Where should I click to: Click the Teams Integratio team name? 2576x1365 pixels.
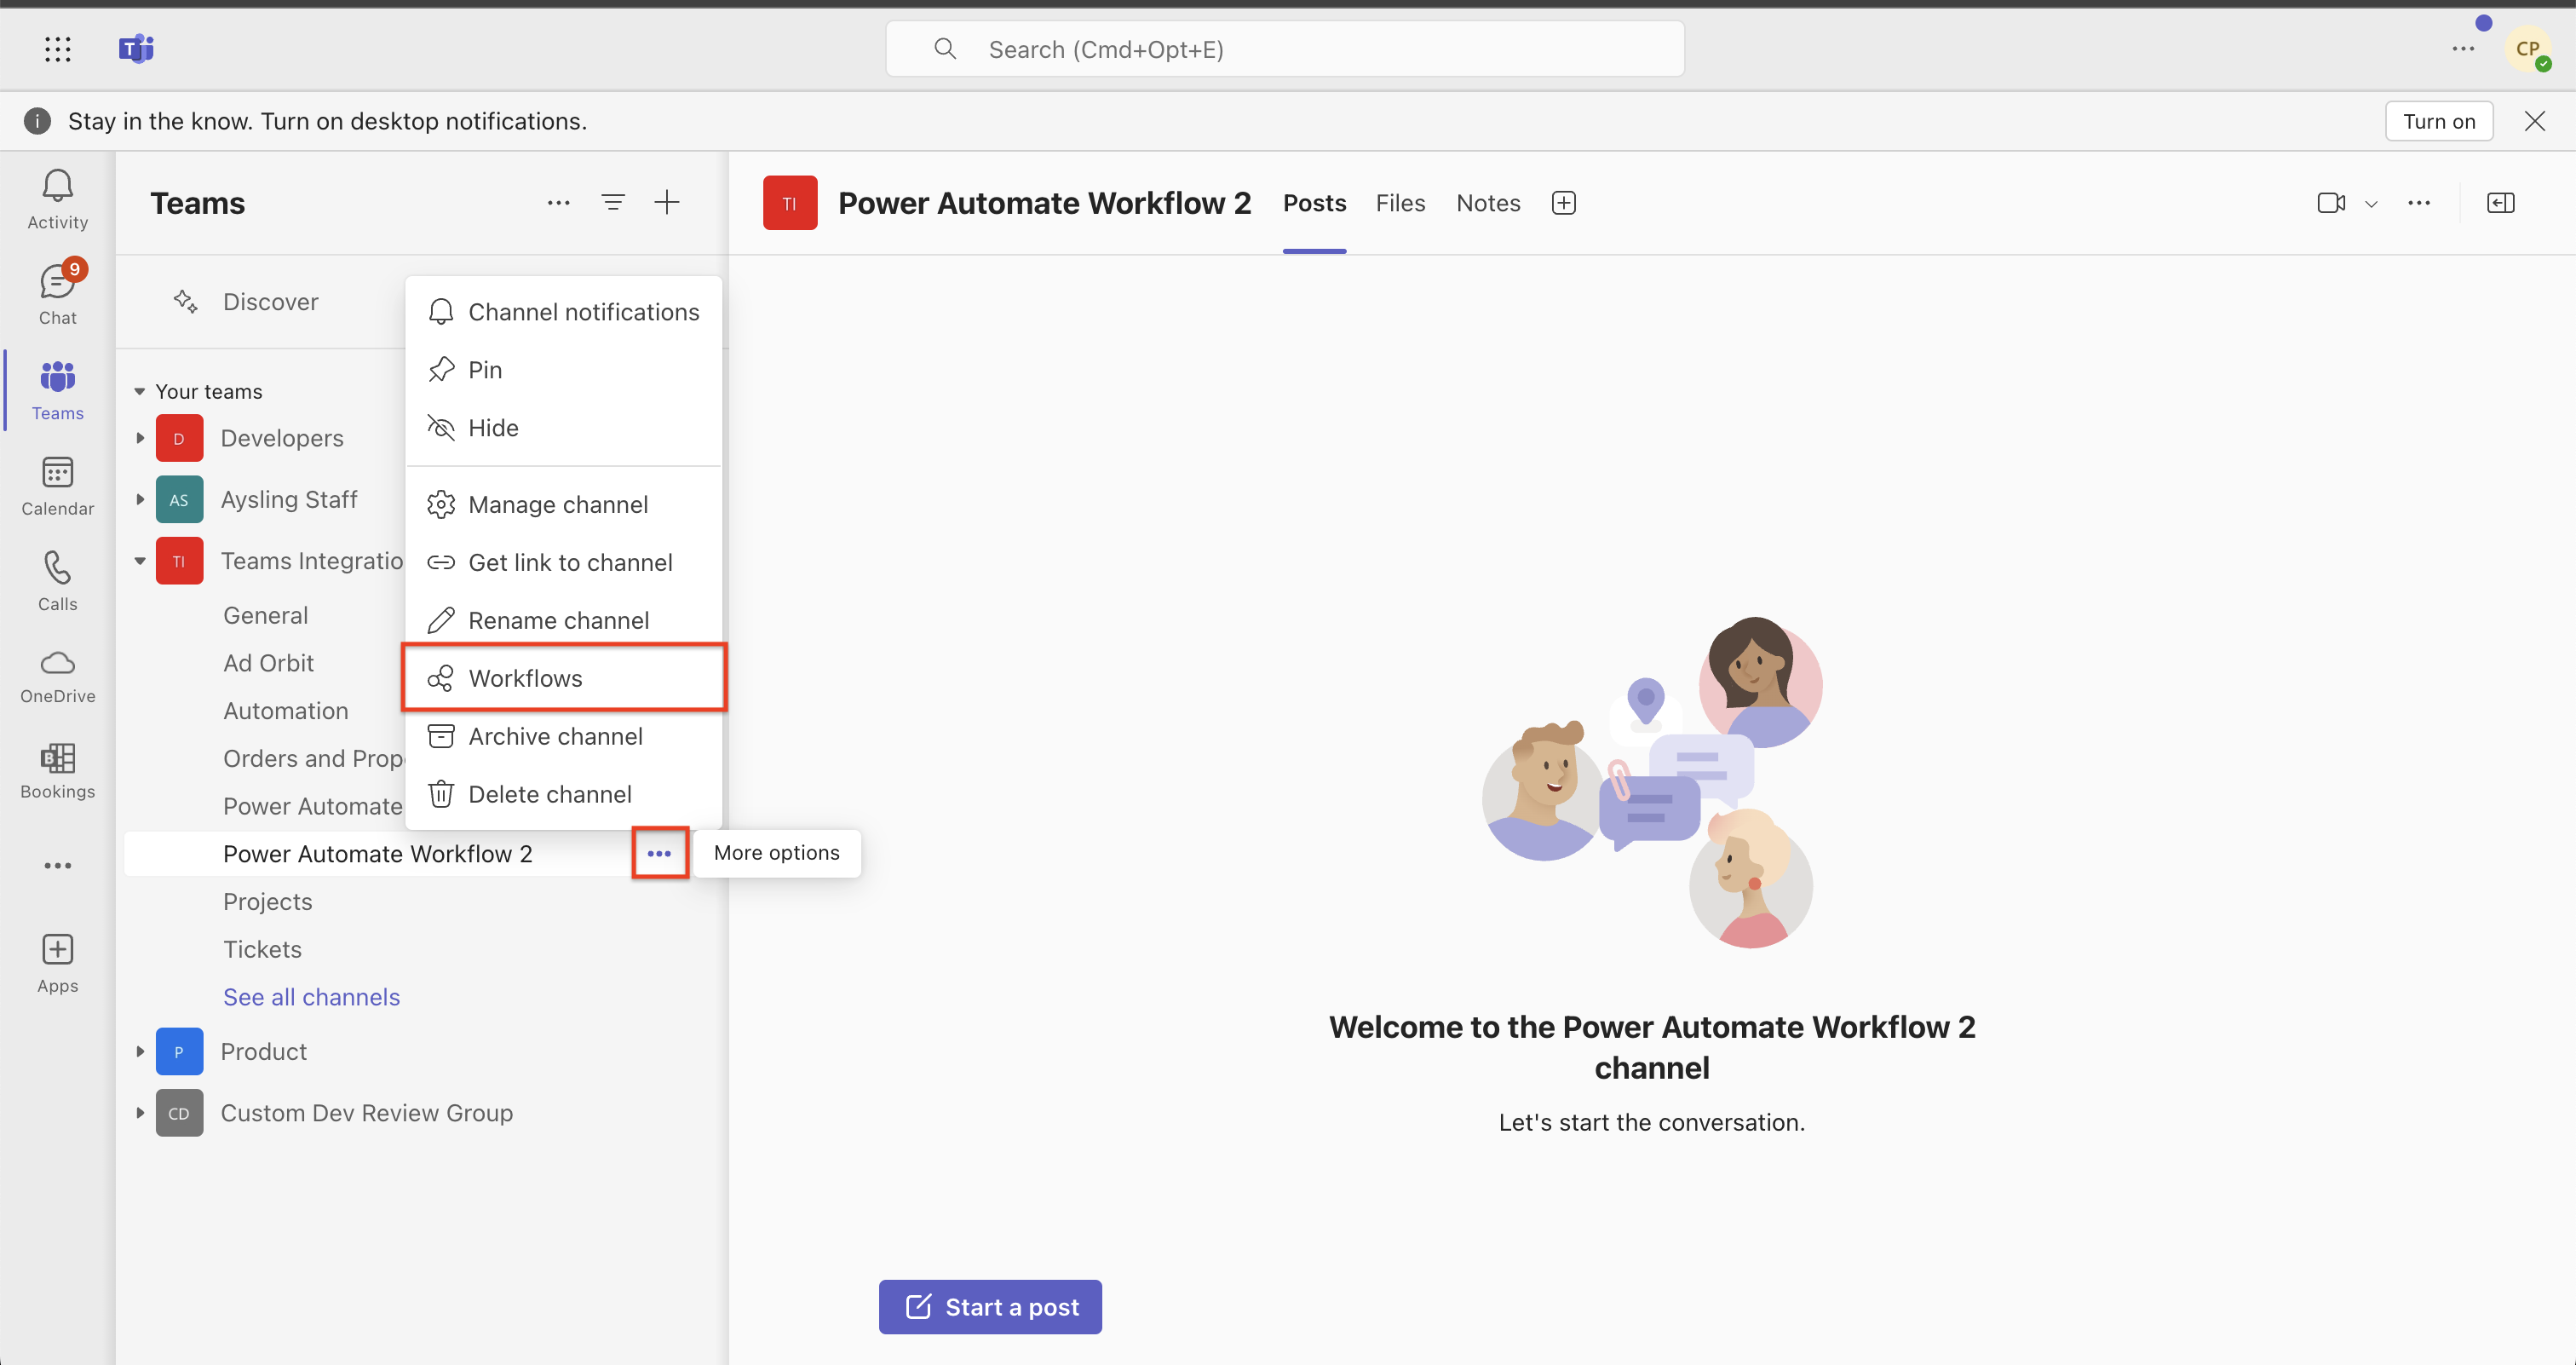coord(311,561)
